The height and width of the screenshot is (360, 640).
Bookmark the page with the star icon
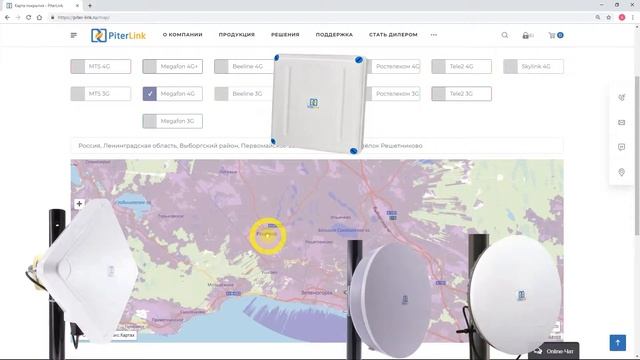pos(609,18)
